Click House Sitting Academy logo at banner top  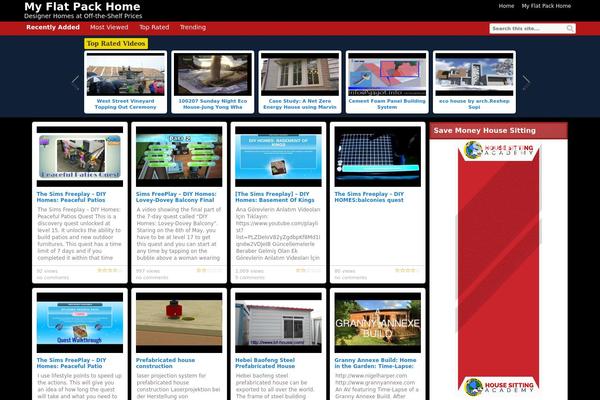(x=499, y=150)
